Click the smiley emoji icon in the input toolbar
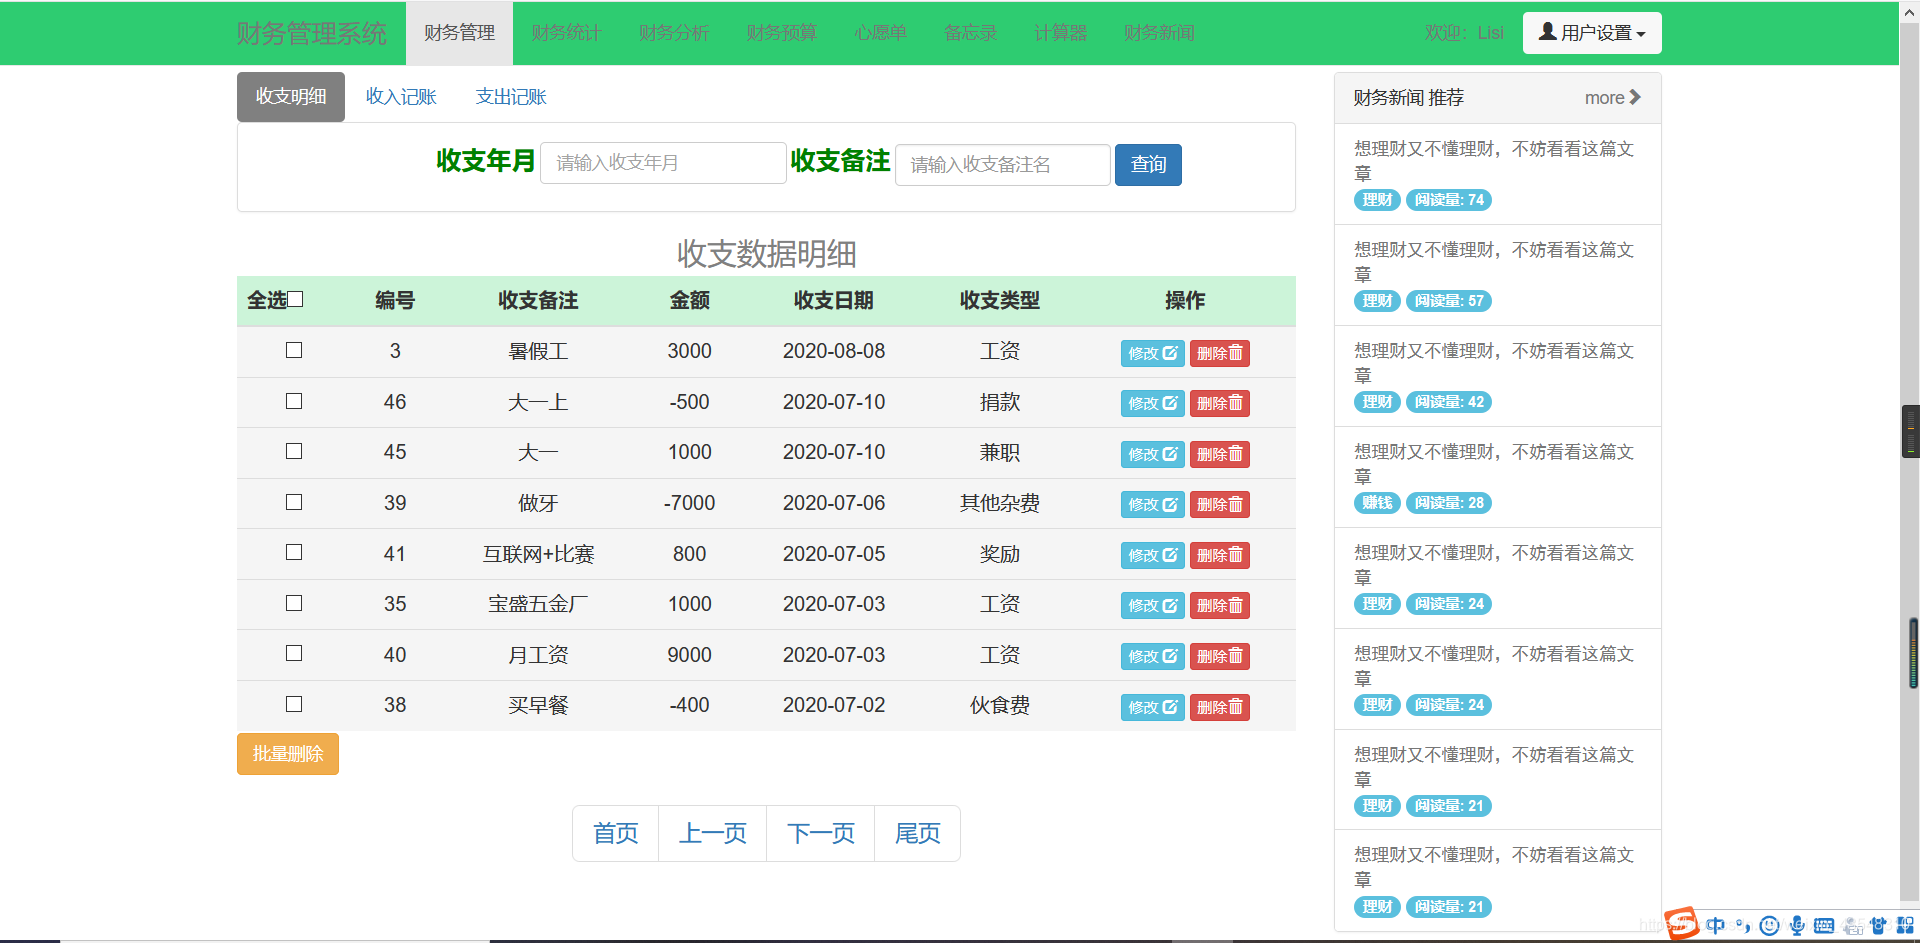This screenshot has height=943, width=1920. tap(1769, 925)
